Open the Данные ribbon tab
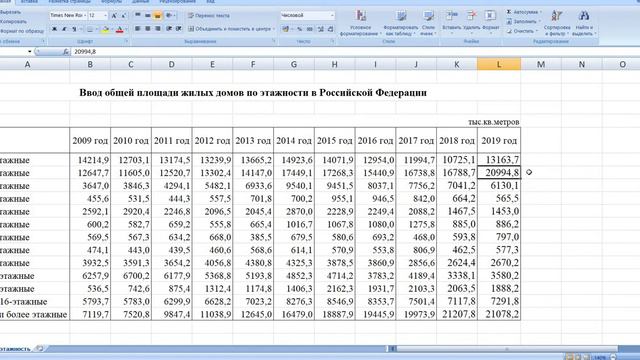The height and width of the screenshot is (360, 640). tap(140, 2)
